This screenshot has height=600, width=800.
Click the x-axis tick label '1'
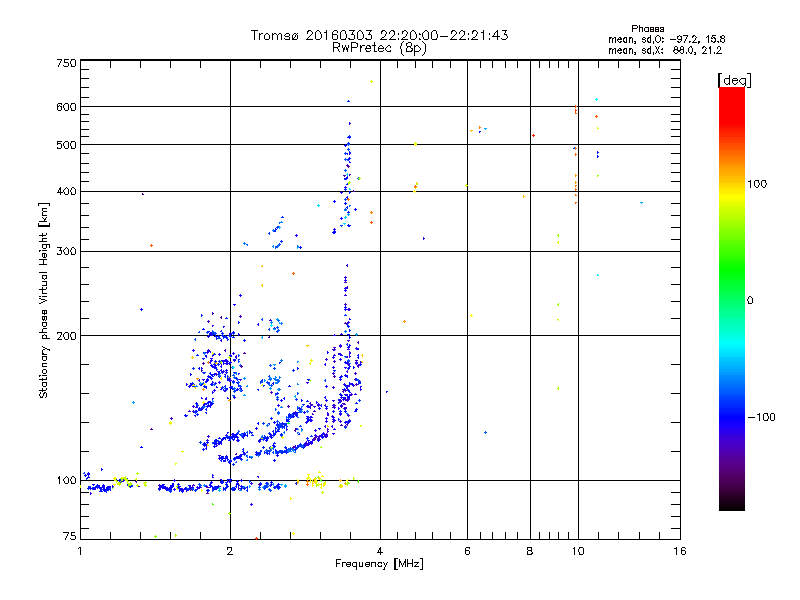80,551
